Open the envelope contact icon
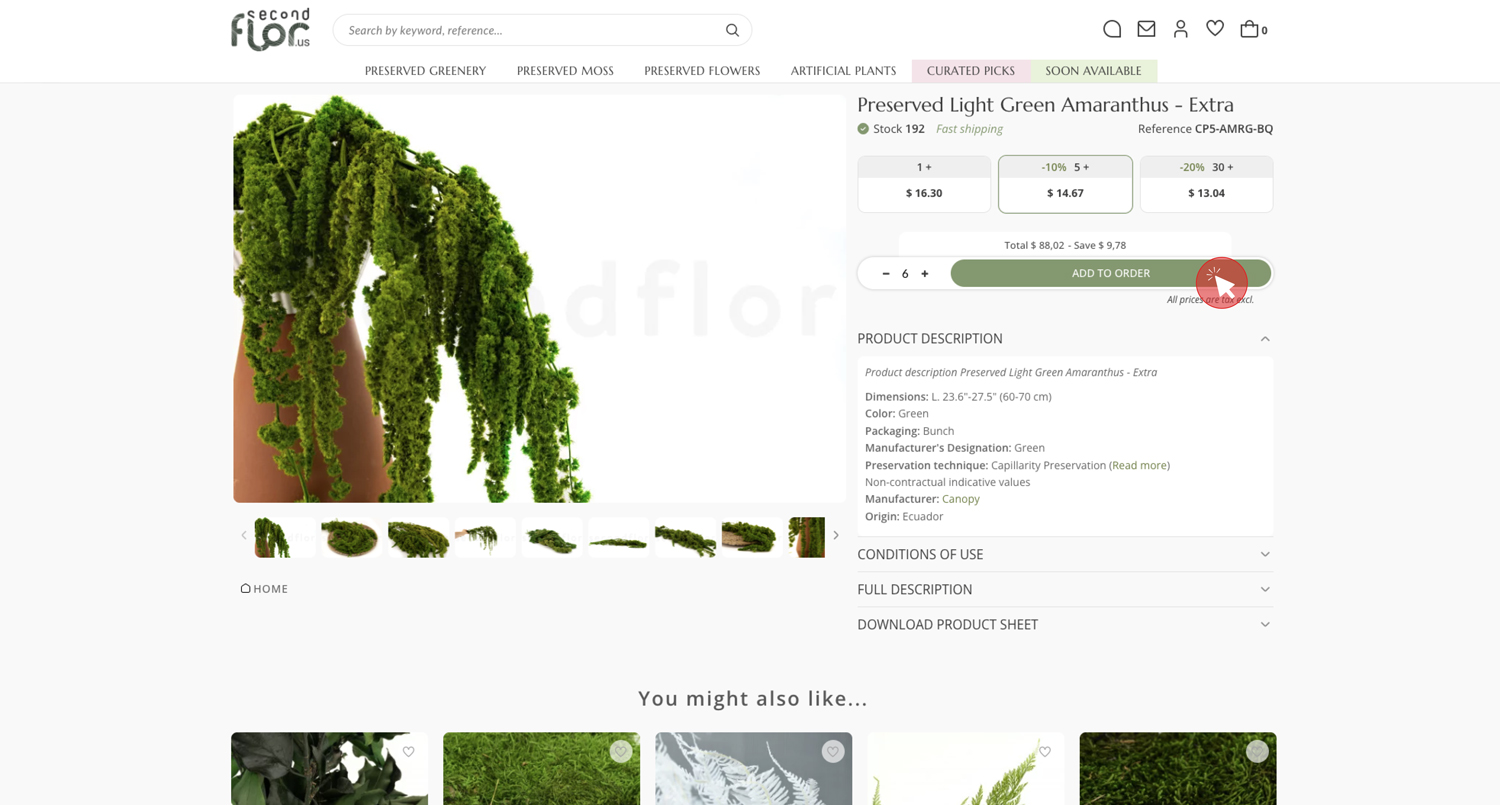The image size is (1500, 805). point(1146,29)
